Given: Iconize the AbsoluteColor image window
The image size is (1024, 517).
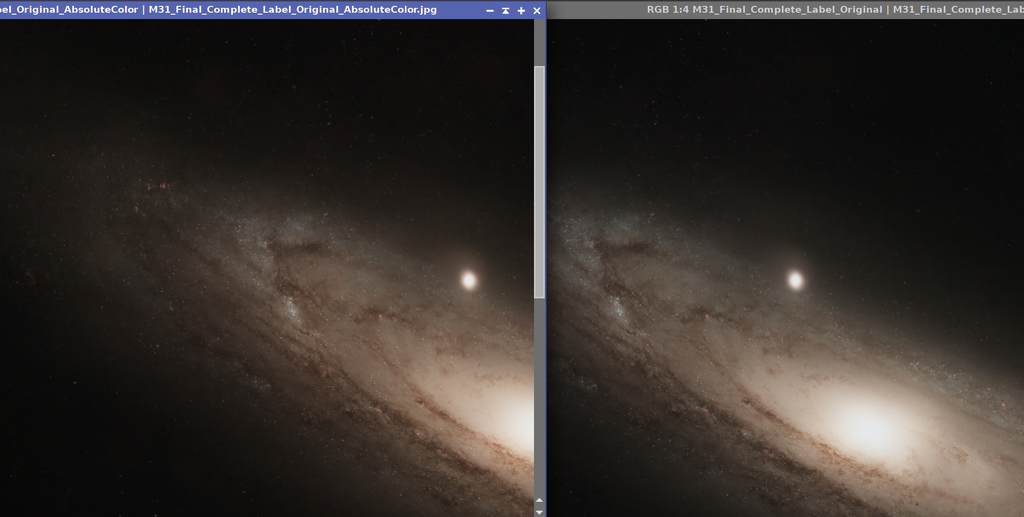Looking at the screenshot, I should pos(490,10).
